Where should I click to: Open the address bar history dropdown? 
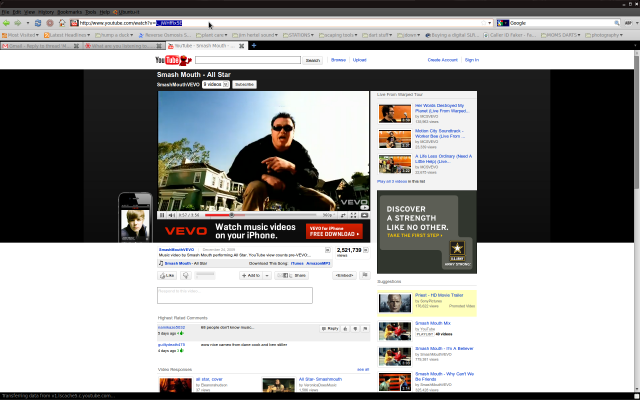tap(490, 23)
